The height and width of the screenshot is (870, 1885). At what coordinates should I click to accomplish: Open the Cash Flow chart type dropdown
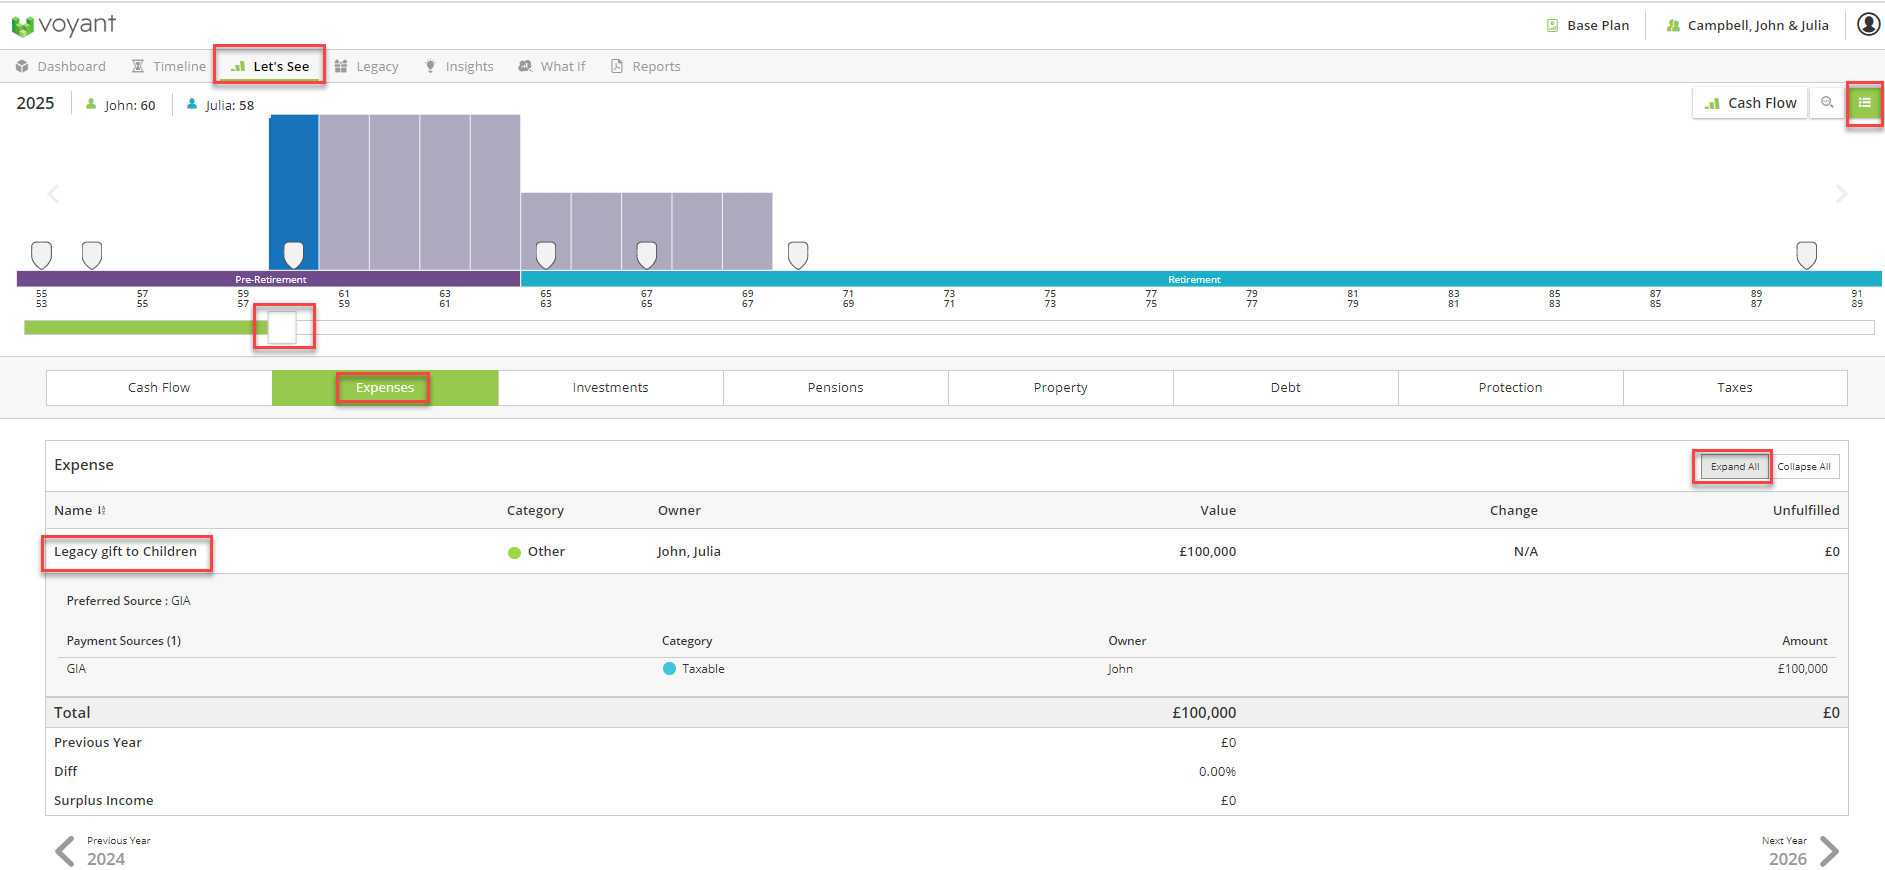(1750, 103)
